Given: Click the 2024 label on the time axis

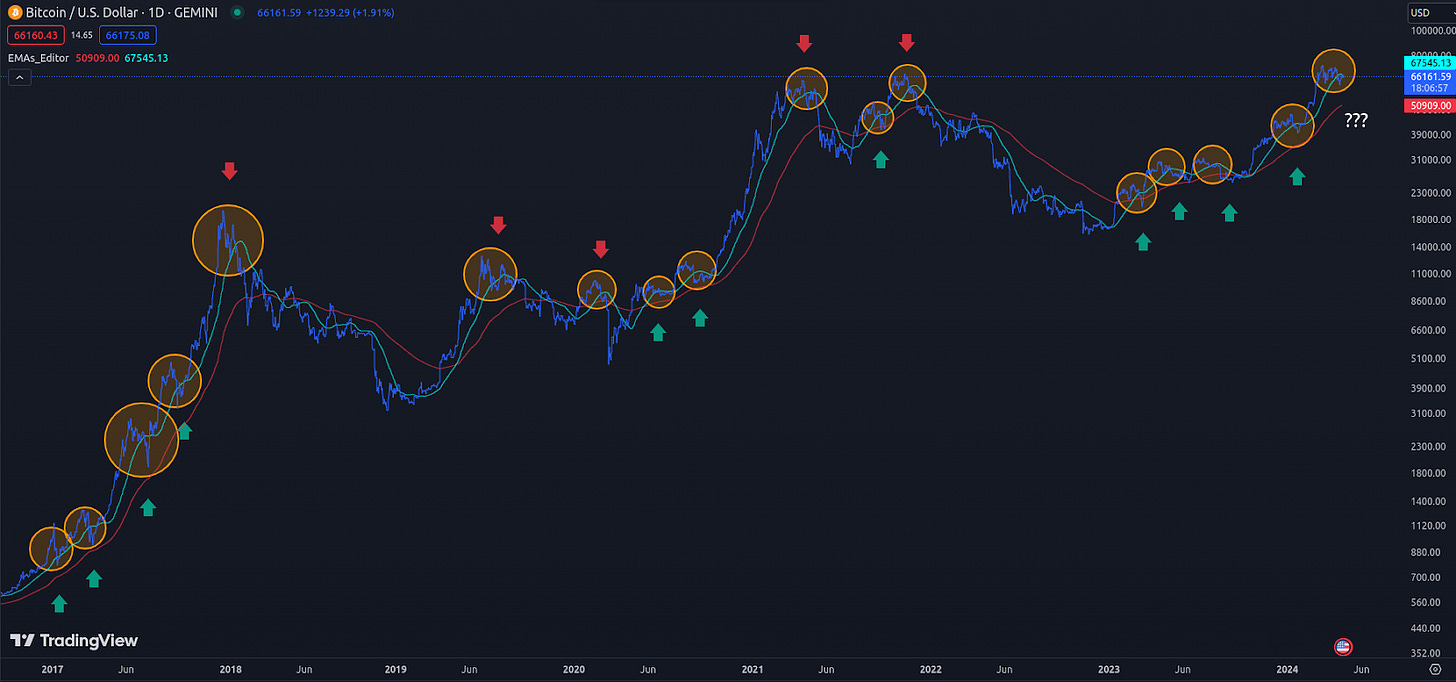Looking at the screenshot, I should (x=1287, y=668).
